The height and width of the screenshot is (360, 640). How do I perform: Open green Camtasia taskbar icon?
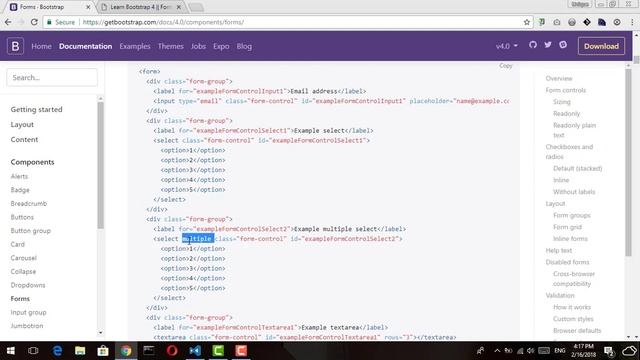click(218, 351)
